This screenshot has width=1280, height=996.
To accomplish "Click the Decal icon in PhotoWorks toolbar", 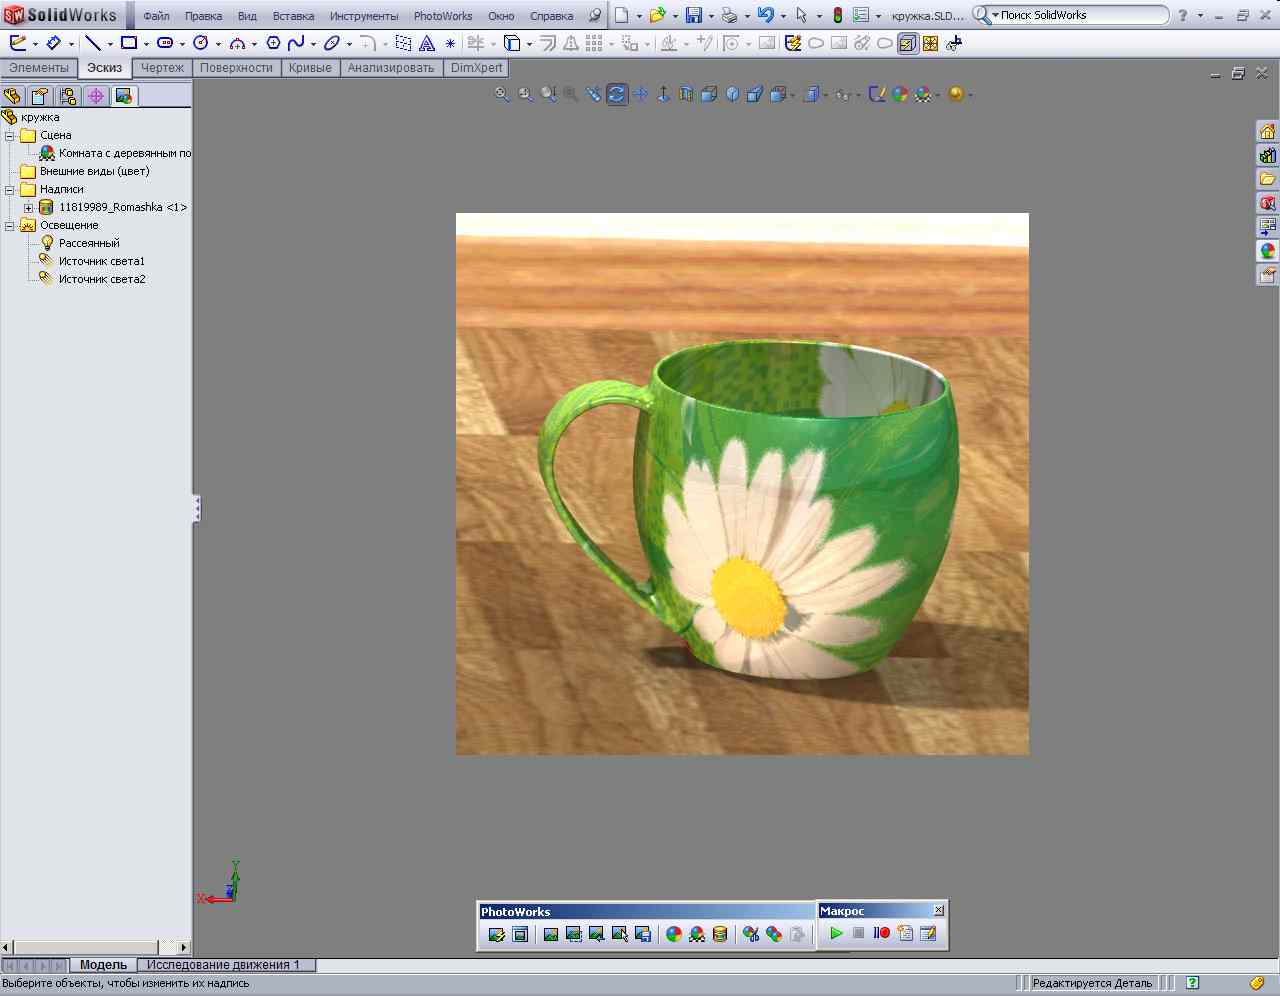I will click(x=720, y=934).
